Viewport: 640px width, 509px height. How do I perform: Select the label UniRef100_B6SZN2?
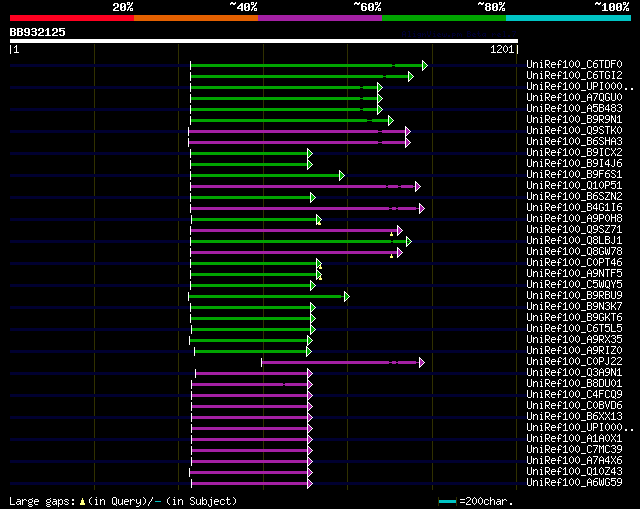pyautogui.click(x=574, y=197)
